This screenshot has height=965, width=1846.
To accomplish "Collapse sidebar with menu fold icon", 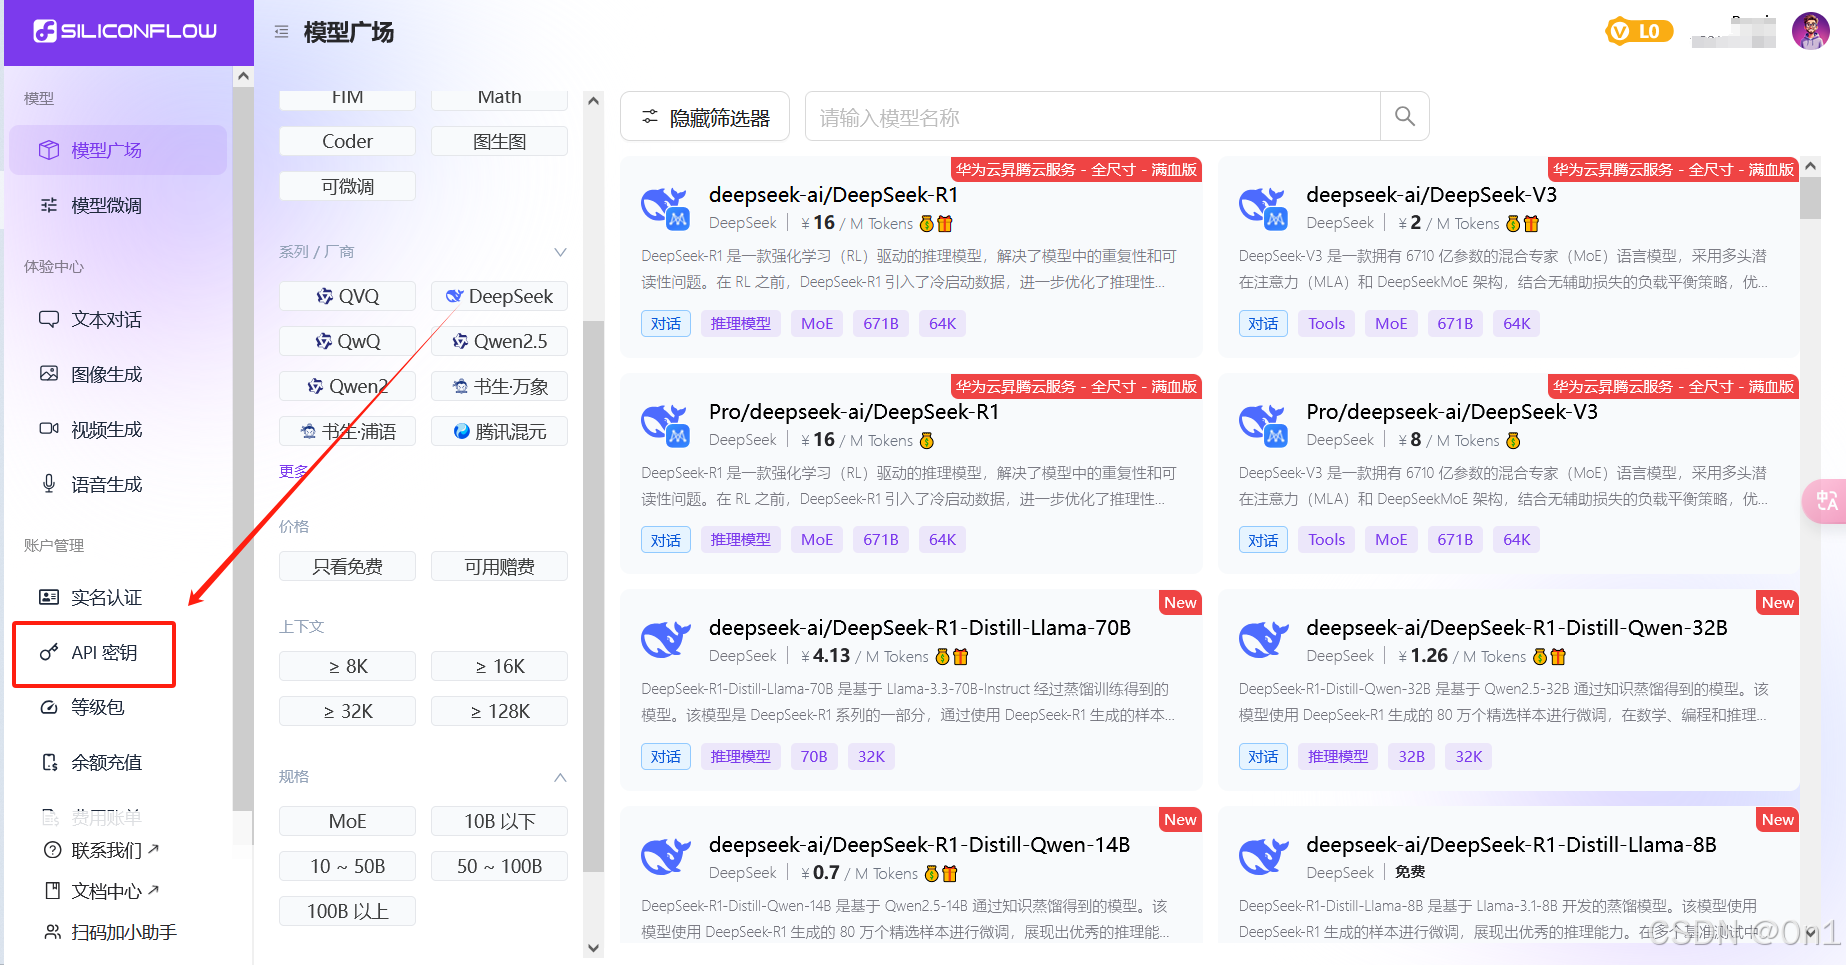I will coord(282,32).
